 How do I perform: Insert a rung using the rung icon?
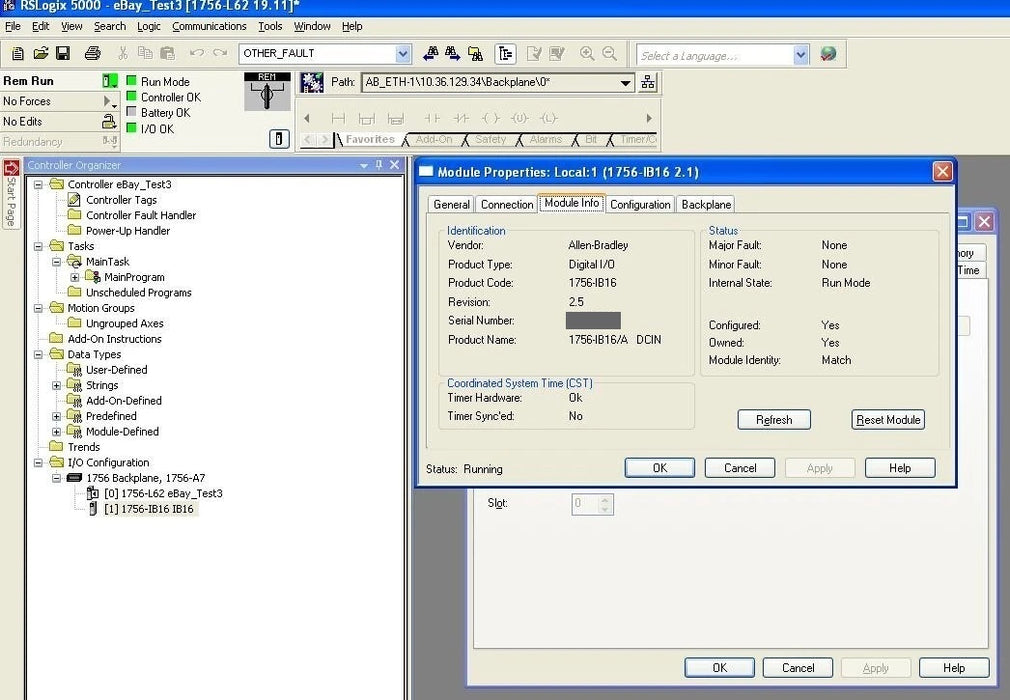(338, 118)
